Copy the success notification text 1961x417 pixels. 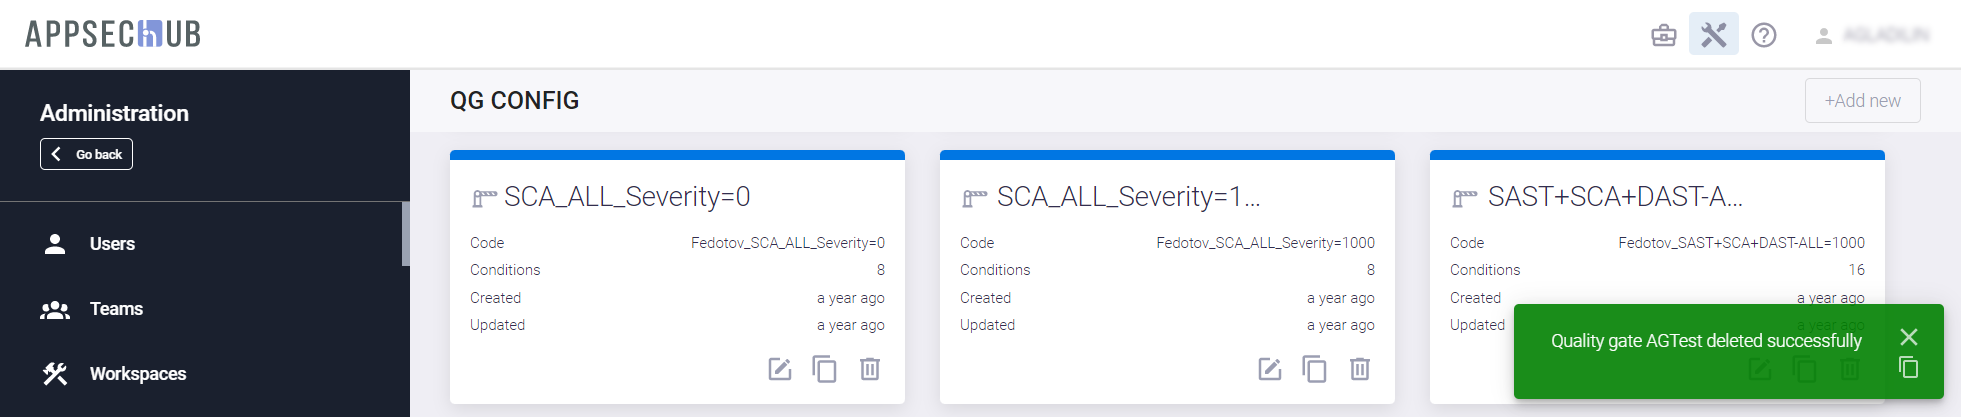coord(1909,368)
